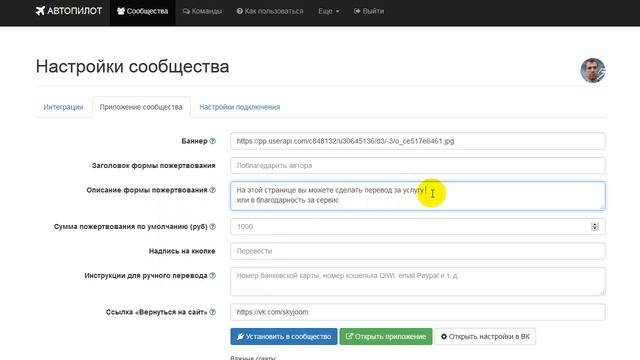Click the sign-out icon before Выйти
The image size is (640, 360).
click(x=357, y=11)
